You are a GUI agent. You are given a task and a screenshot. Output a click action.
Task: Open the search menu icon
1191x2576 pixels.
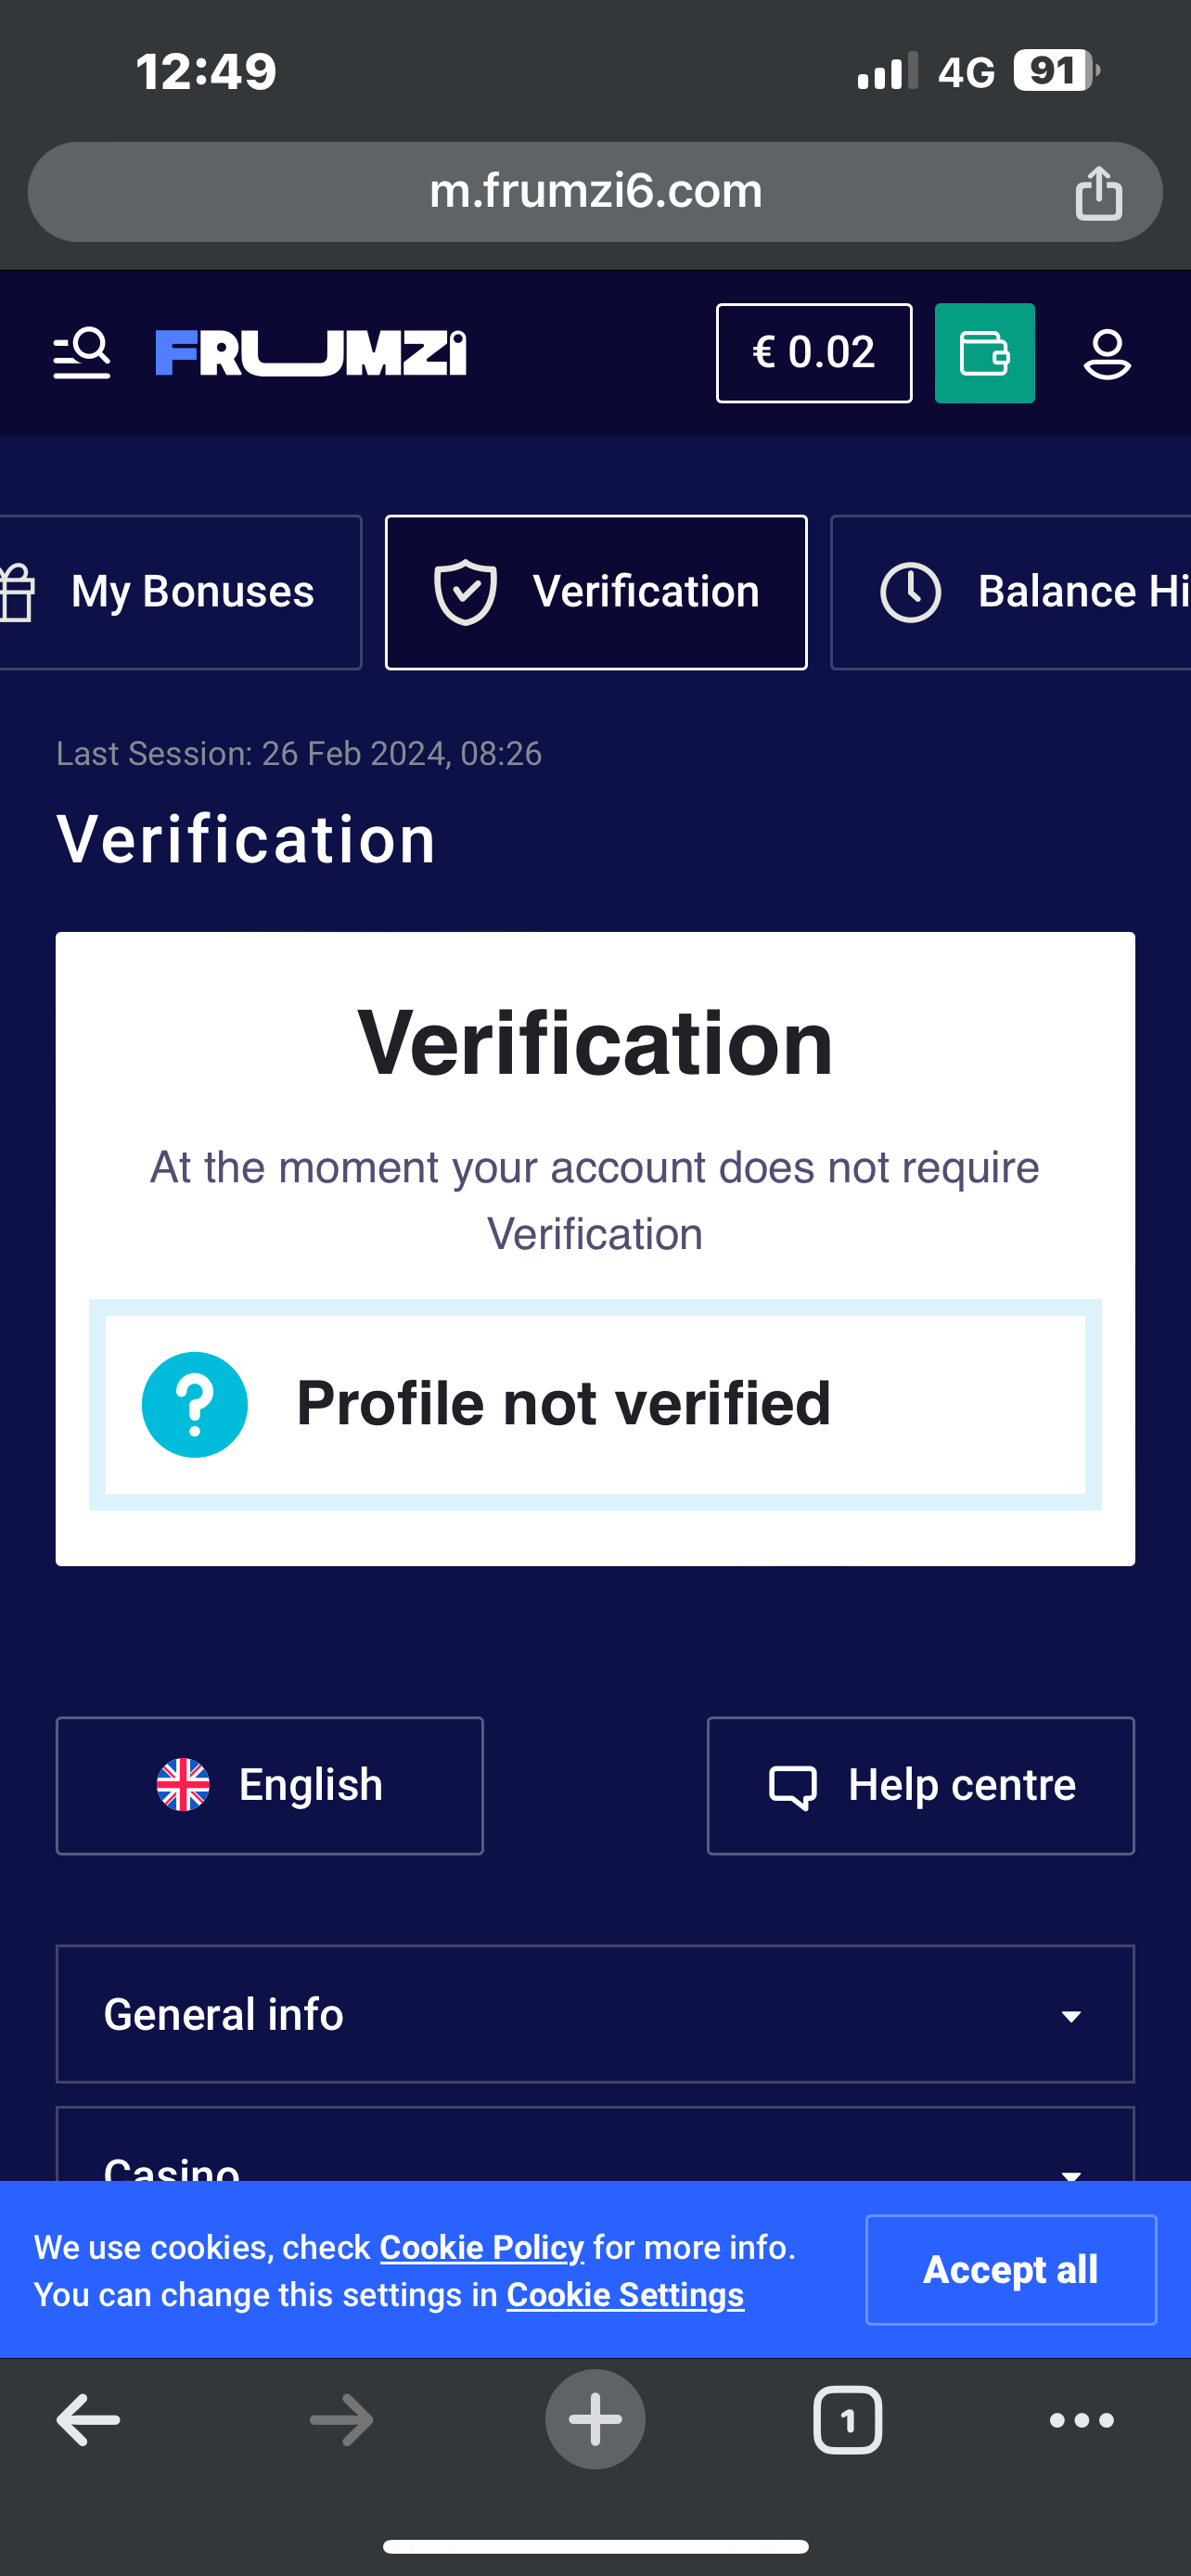click(x=82, y=353)
